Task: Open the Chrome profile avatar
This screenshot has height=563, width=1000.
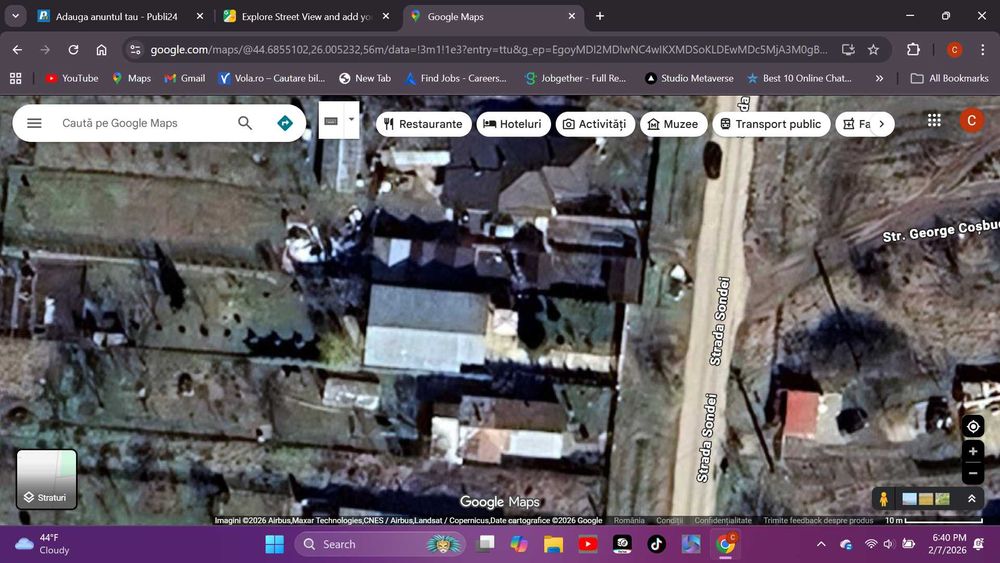Action: [954, 50]
